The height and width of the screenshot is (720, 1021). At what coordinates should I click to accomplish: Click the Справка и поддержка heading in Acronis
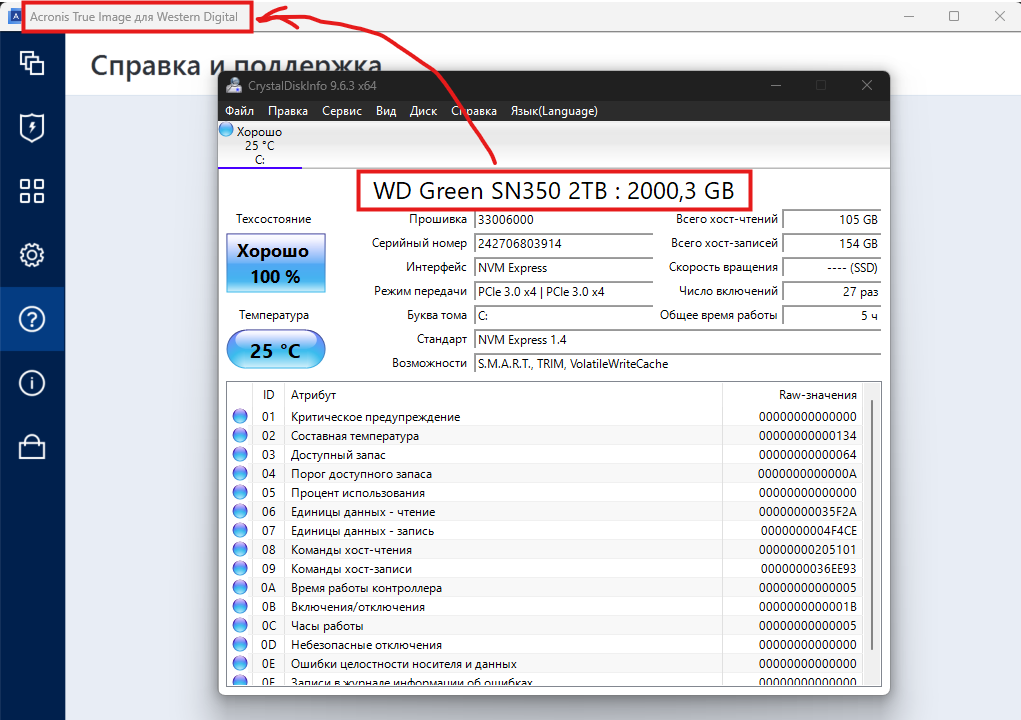click(236, 65)
